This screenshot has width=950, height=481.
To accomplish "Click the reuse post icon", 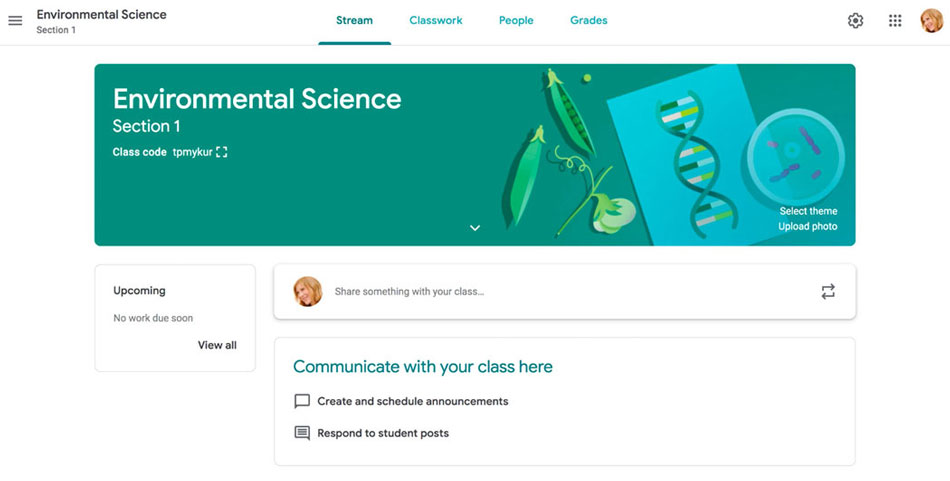I will (x=828, y=292).
